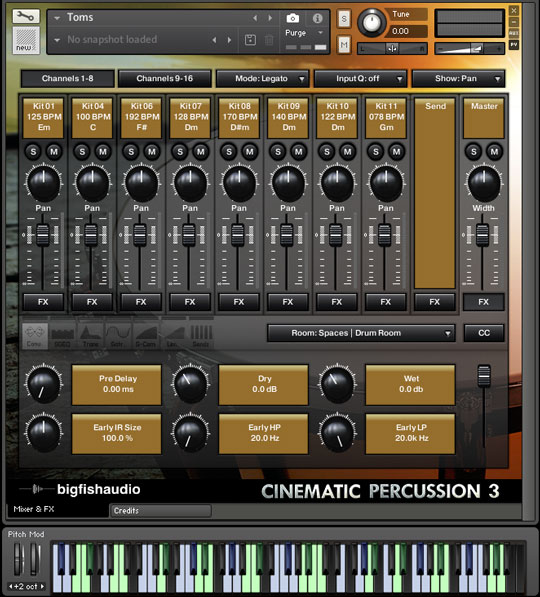Open the Room: Spaces Drum Room dropdown

click(x=361, y=333)
